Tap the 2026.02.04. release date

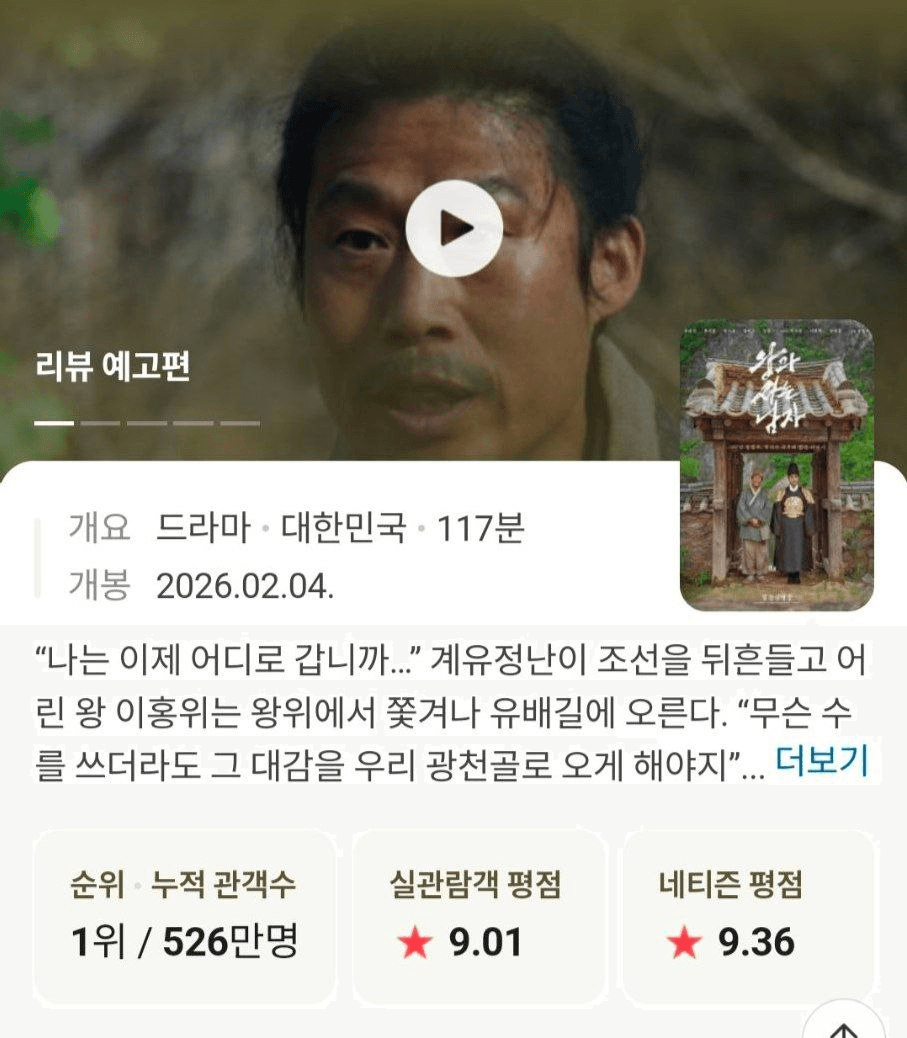[245, 586]
